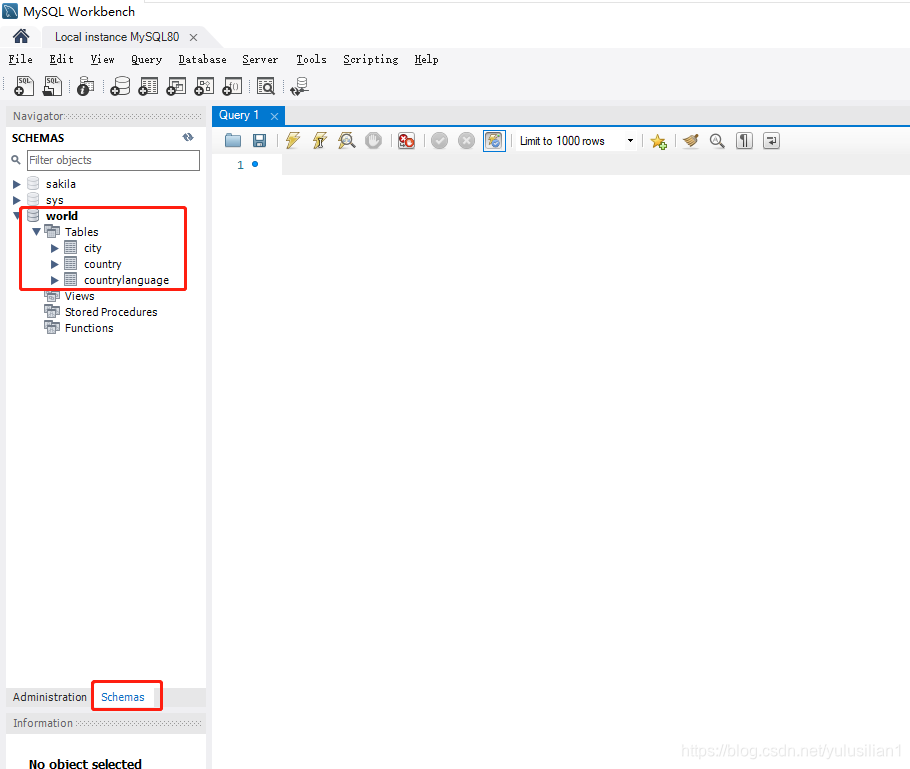910x769 pixels.
Task: Expand the city table
Action: coord(55,248)
